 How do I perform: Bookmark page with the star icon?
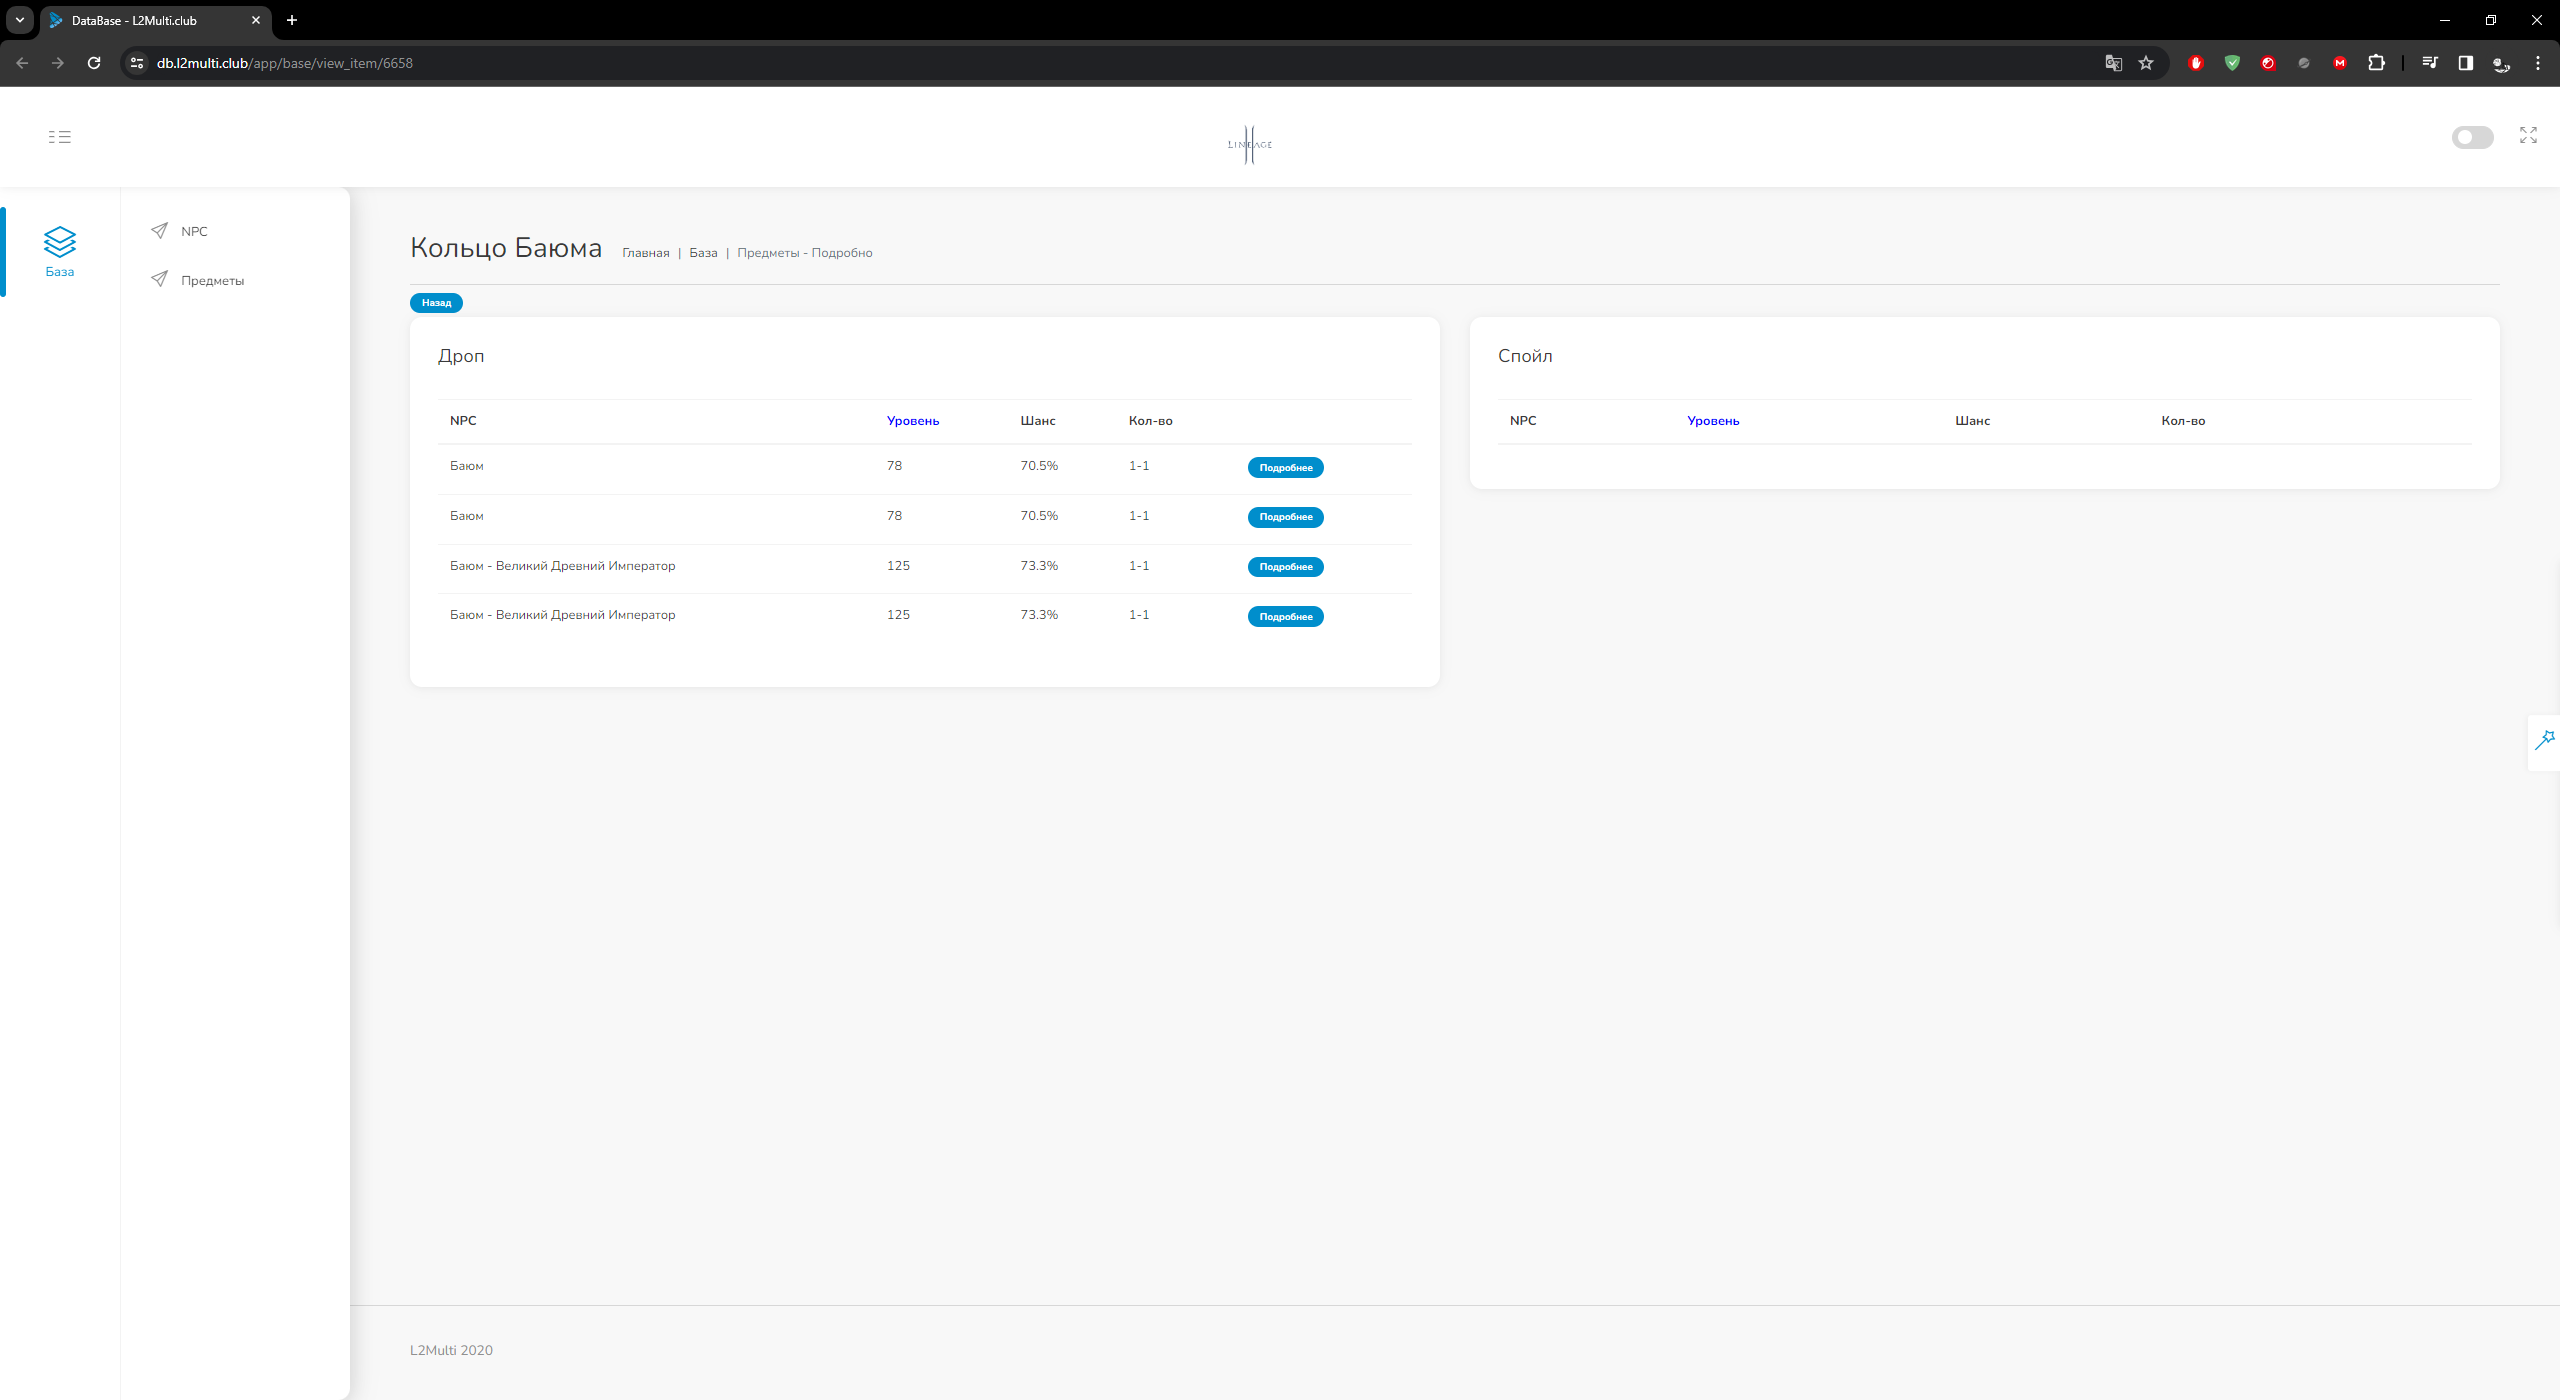(x=2146, y=63)
